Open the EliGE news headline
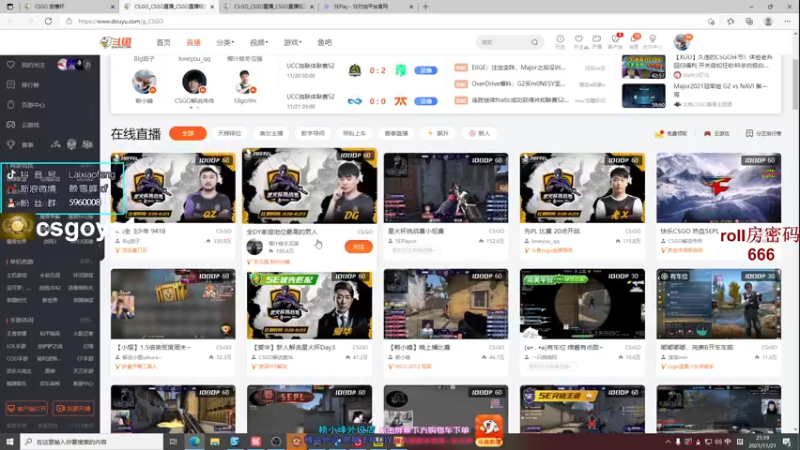Image resolution: width=800 pixels, height=450 pixels. [518, 67]
